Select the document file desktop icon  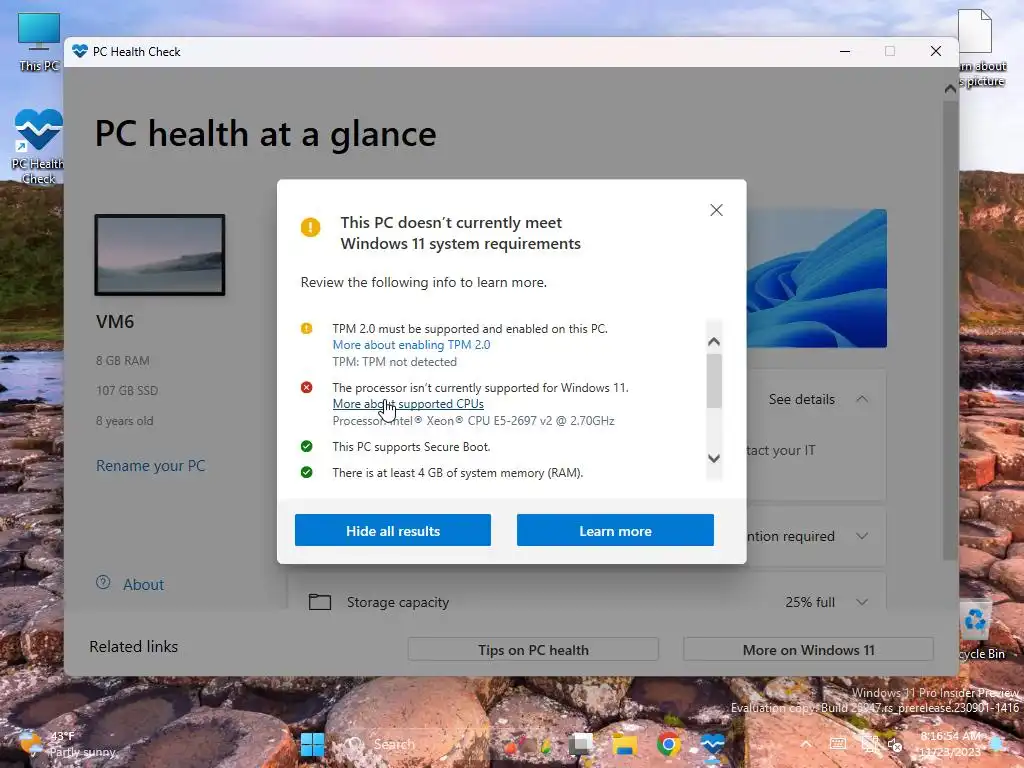point(980,49)
